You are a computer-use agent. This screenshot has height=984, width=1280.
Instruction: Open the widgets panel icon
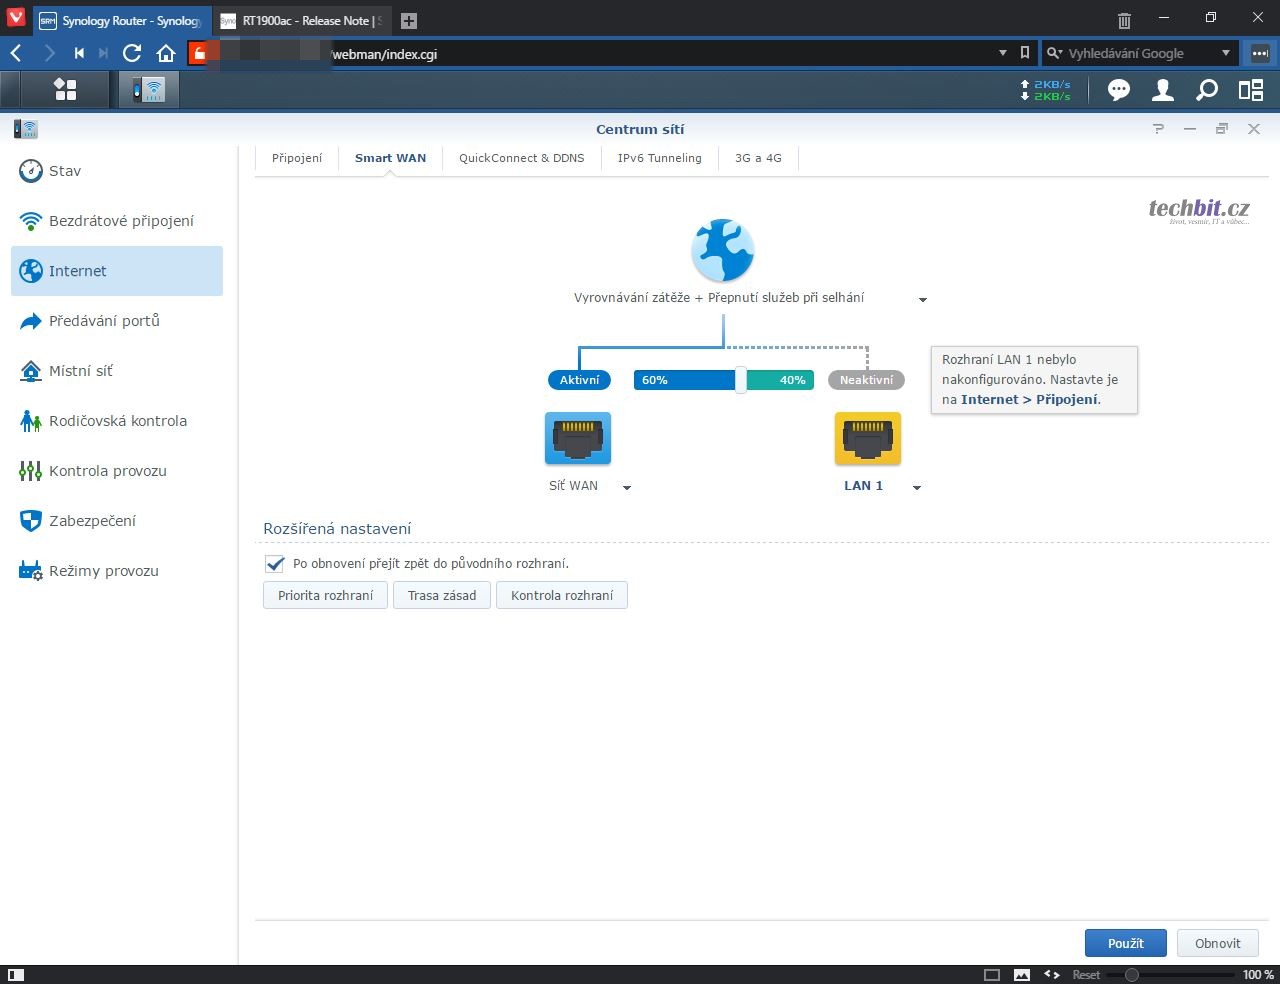(1251, 91)
